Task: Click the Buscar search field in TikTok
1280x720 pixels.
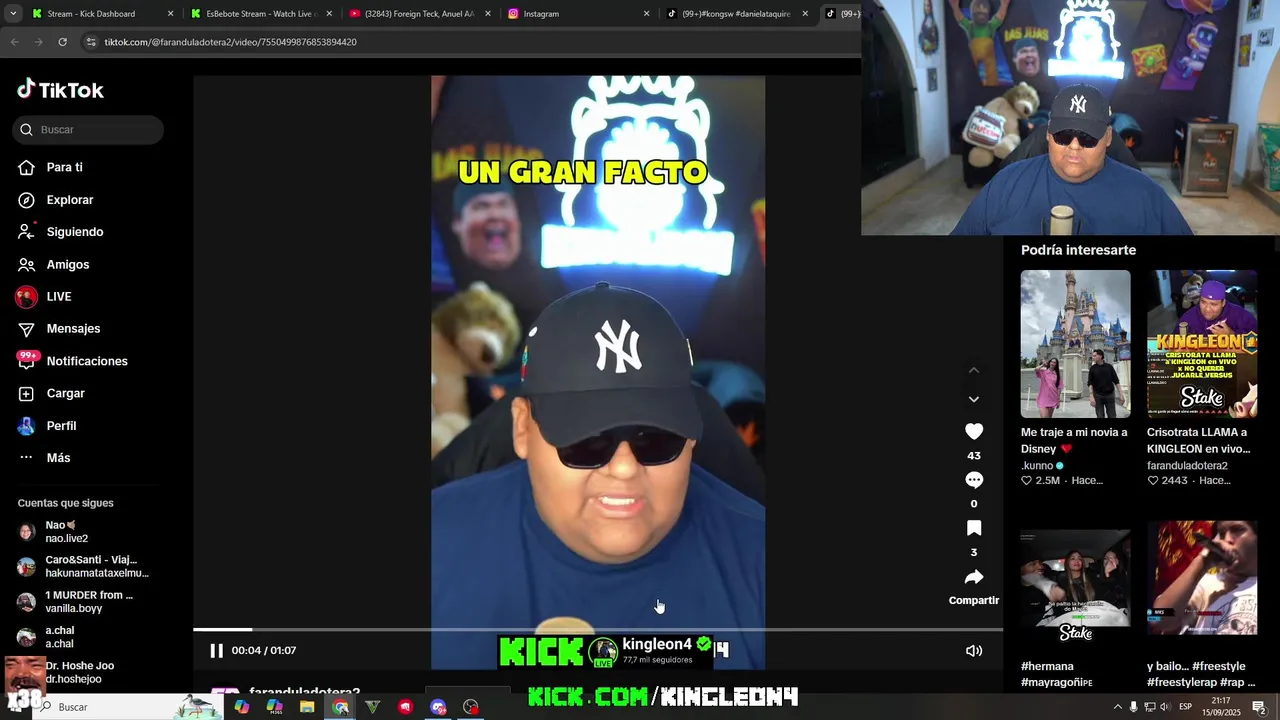Action: pos(88,130)
